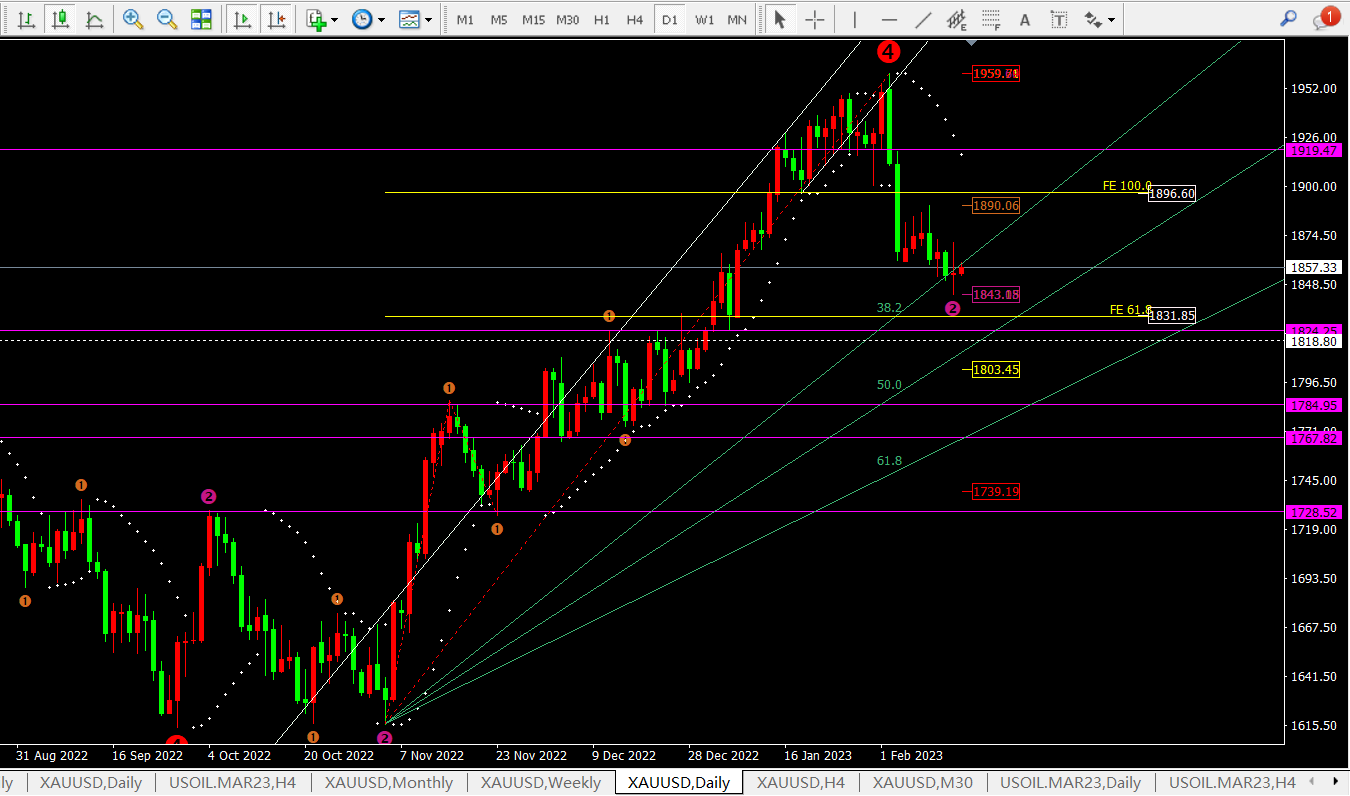Open the search magnifier

1289,18
